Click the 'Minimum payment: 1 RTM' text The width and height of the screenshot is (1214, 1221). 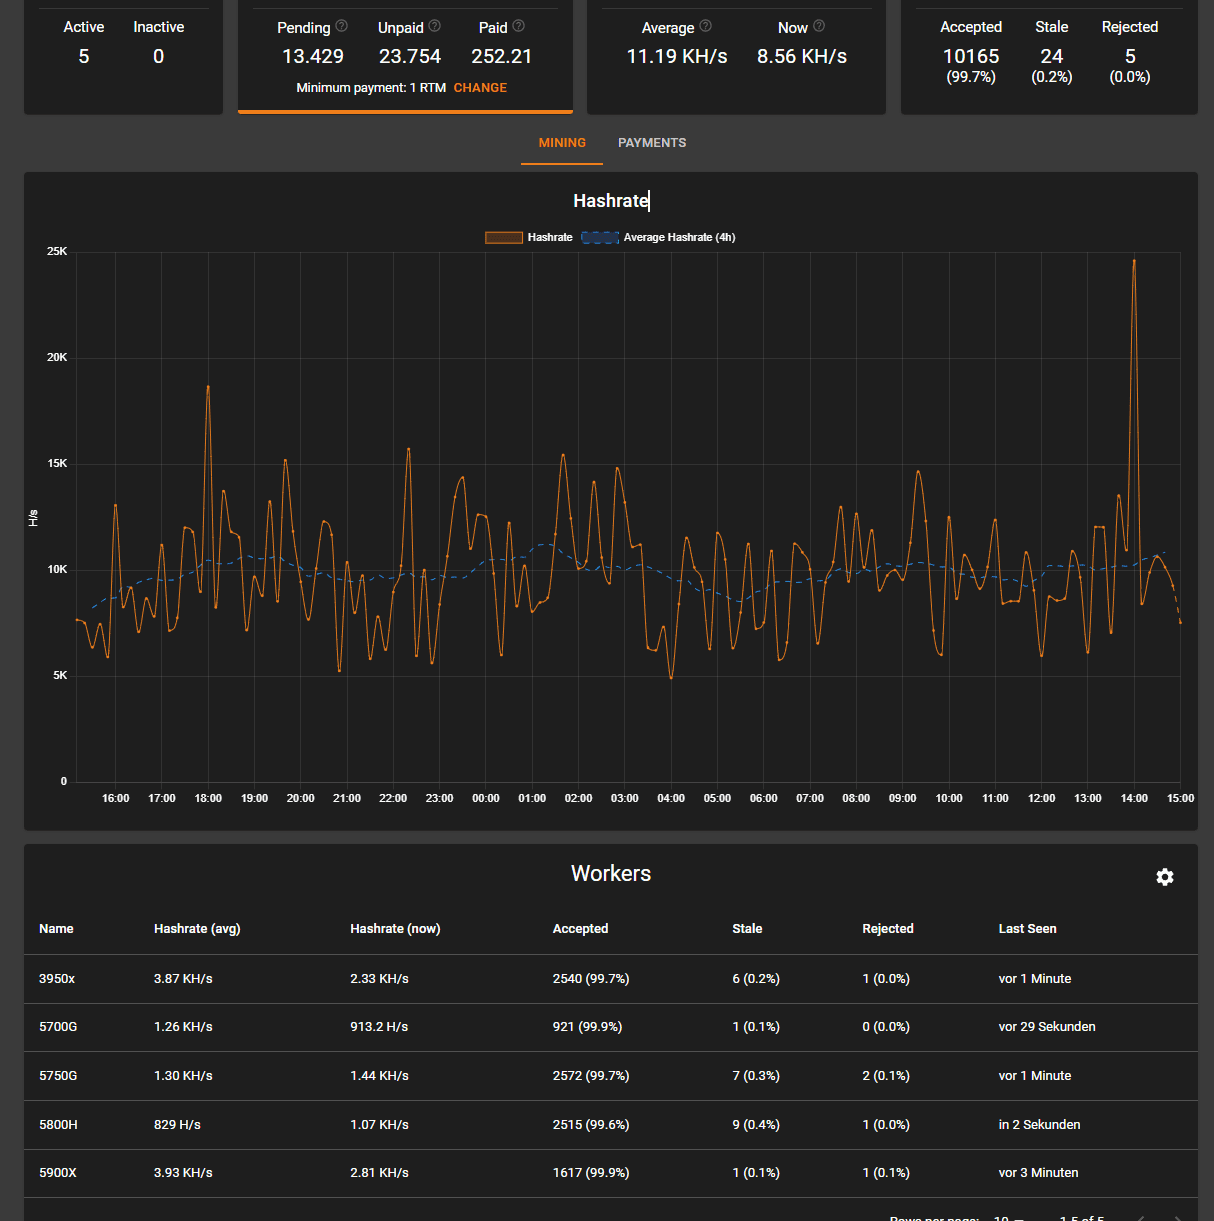371,88
